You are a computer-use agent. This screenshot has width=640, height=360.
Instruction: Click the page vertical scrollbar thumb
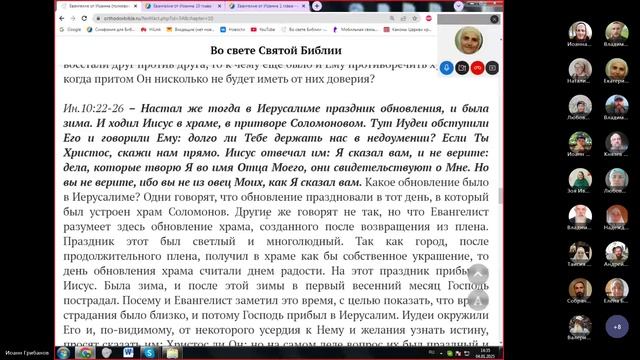(500, 196)
